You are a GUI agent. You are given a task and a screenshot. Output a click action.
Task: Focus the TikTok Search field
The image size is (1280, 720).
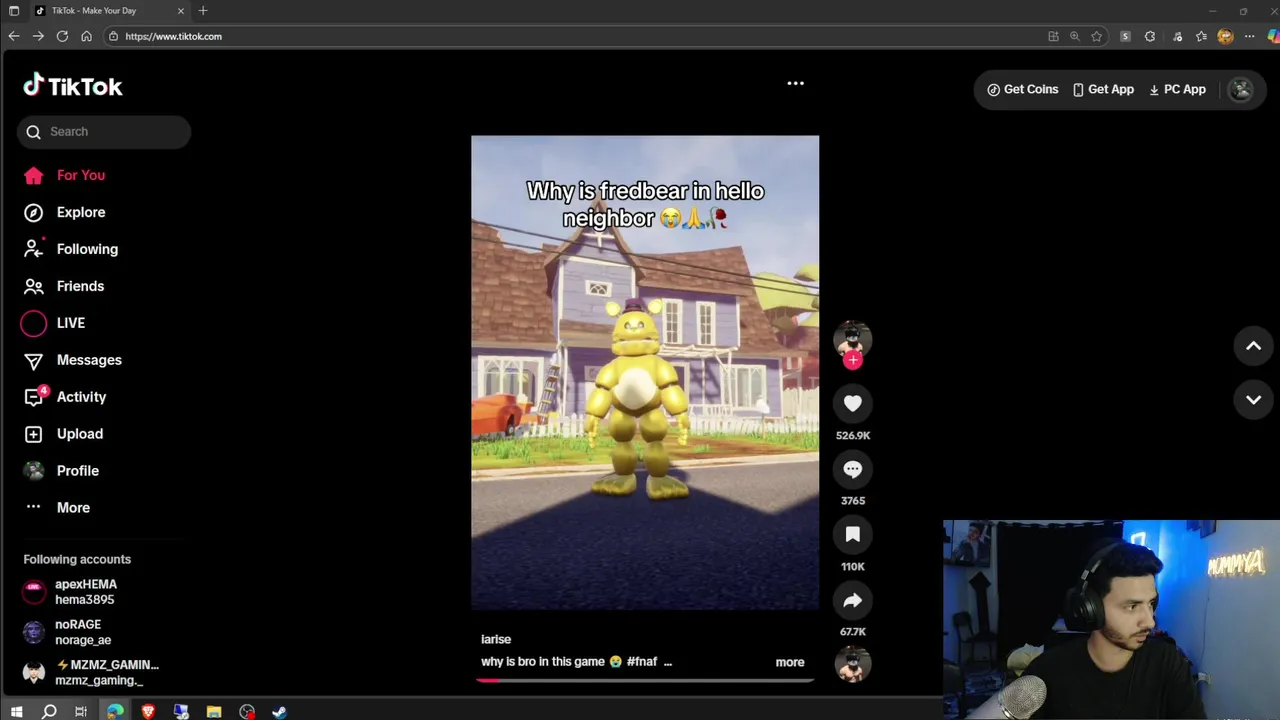[x=104, y=132]
